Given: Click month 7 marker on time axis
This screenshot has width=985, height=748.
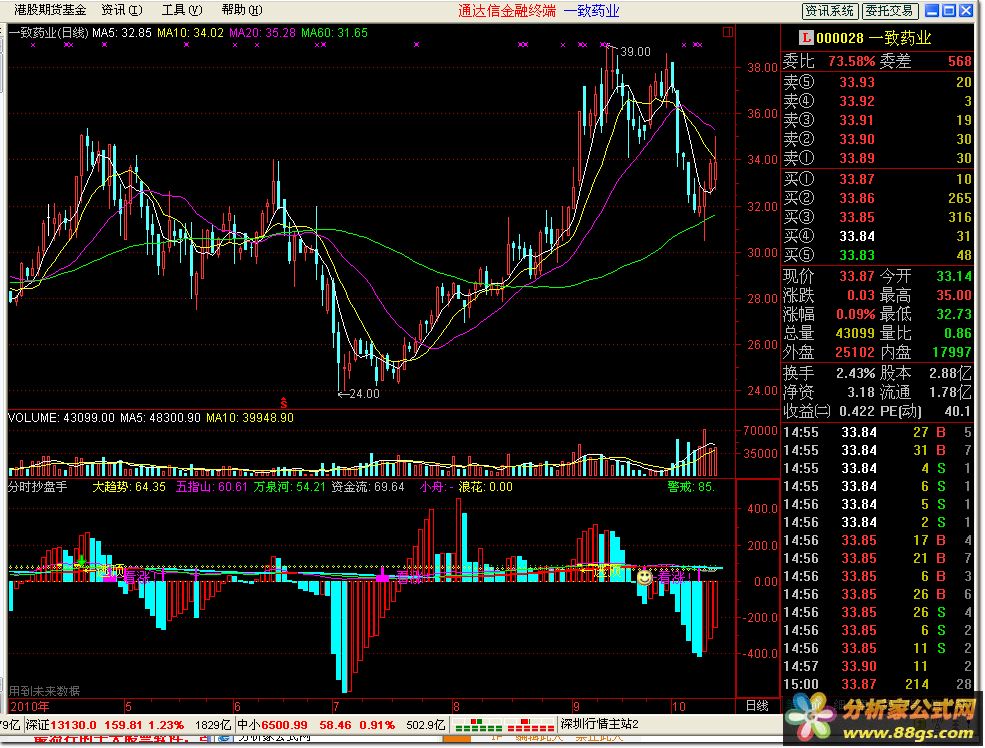Looking at the screenshot, I should point(336,707).
